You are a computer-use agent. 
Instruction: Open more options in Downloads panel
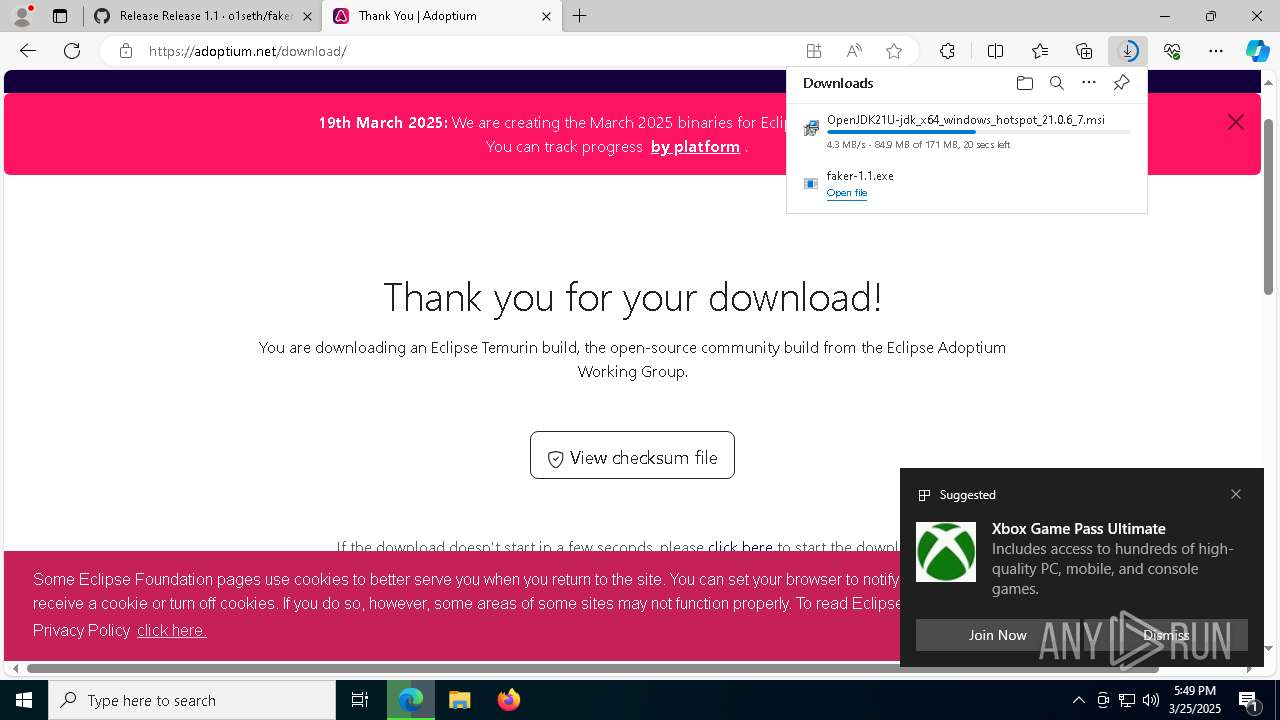(1089, 83)
